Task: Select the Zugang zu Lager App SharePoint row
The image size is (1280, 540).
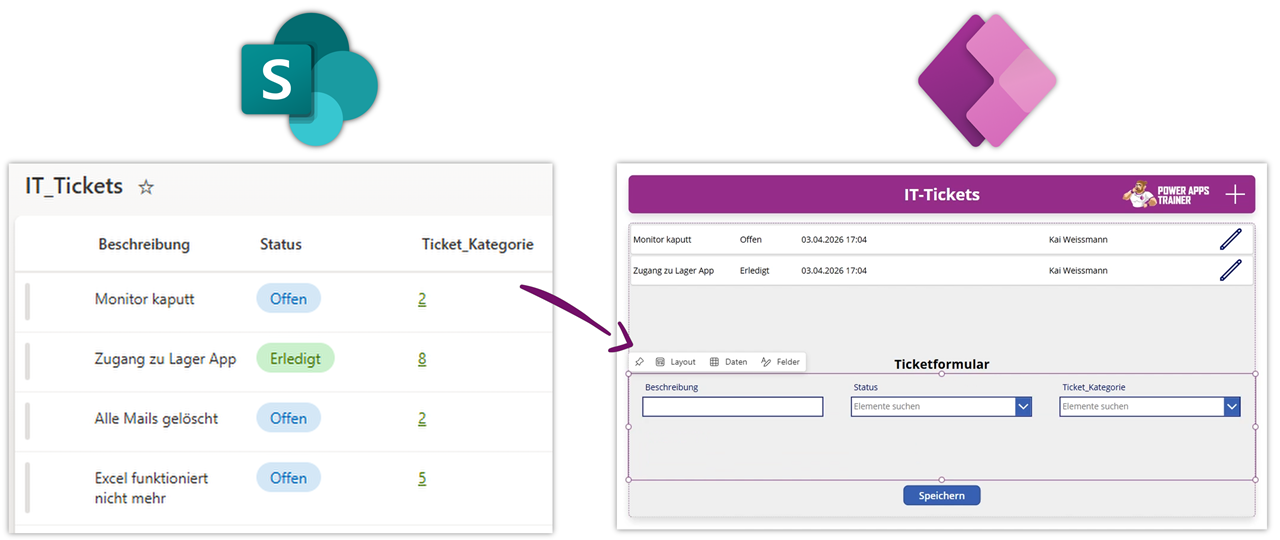Action: pyautogui.click(x=285, y=360)
